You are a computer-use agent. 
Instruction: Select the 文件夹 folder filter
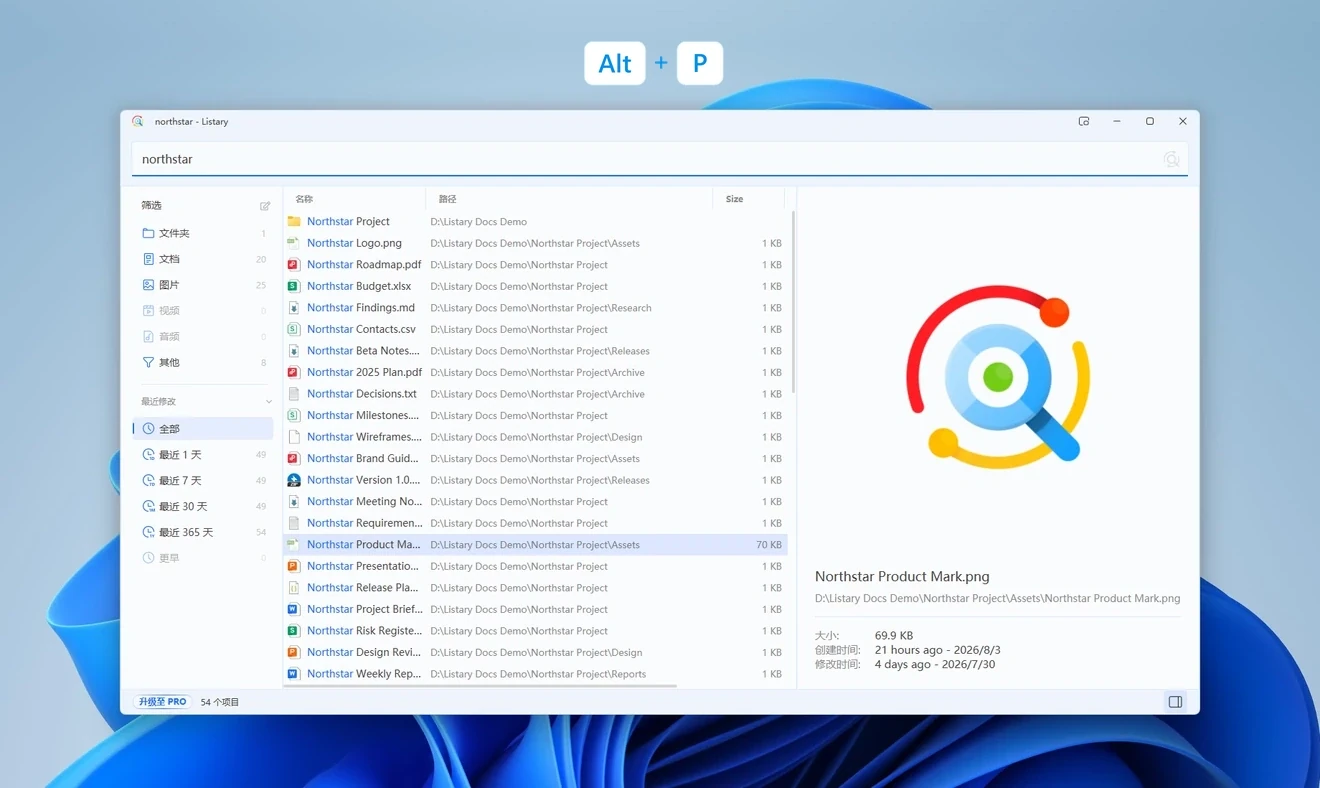point(203,233)
